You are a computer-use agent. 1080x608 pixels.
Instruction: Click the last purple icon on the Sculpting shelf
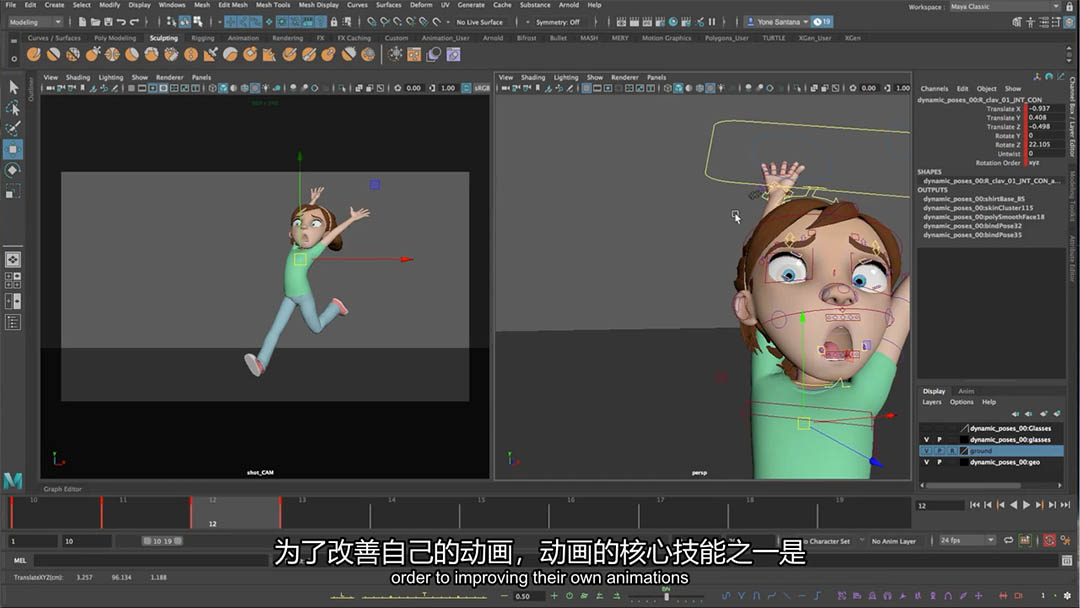[453, 54]
